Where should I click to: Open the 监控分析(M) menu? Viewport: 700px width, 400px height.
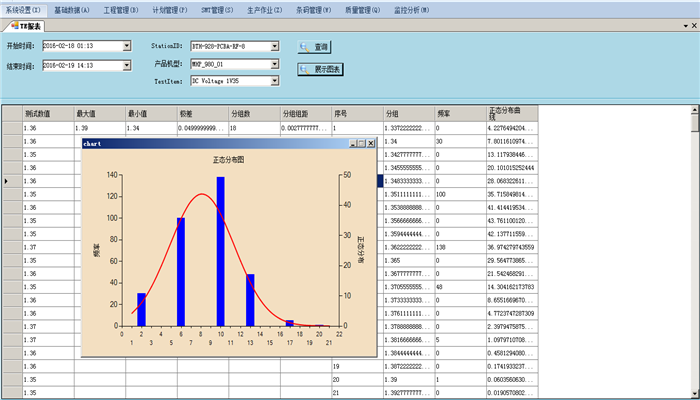[412, 10]
